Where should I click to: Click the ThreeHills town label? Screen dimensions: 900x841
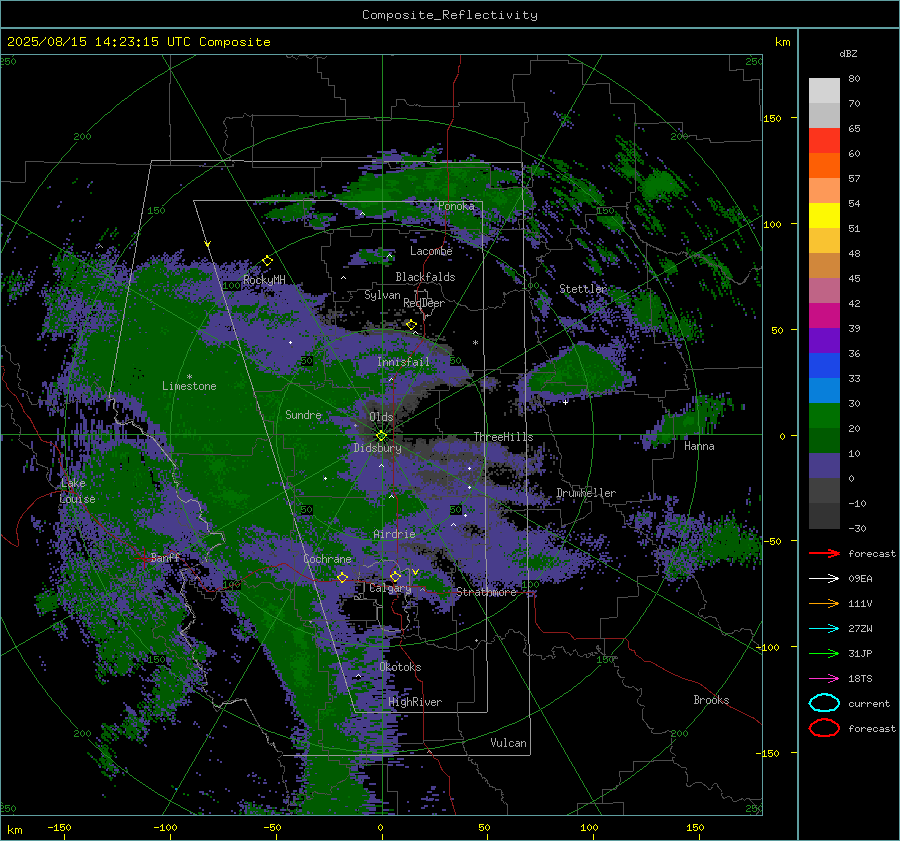pos(503,437)
